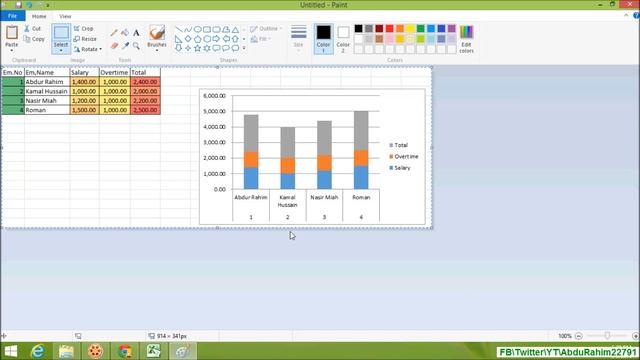
Task: Select the Color picker eyedropper tool
Action: (125, 46)
